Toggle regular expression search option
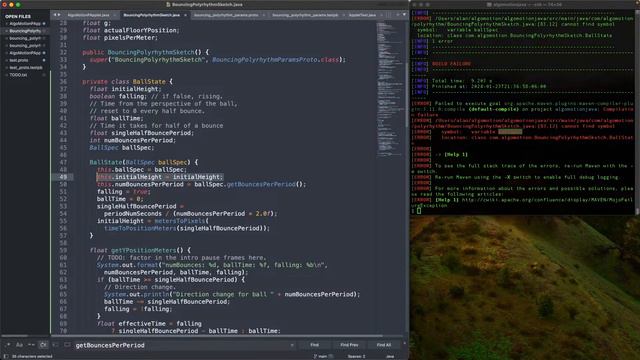Image resolution: width=640 pixels, height=360 pixels. coord(8,345)
